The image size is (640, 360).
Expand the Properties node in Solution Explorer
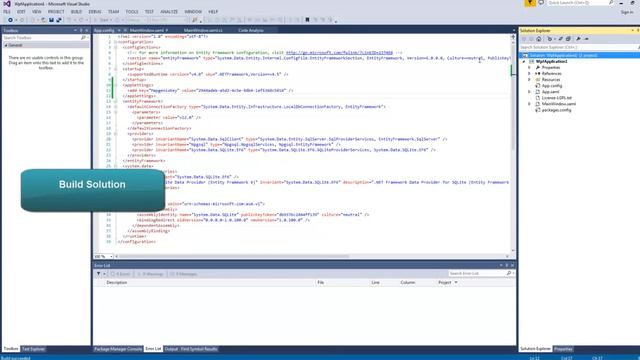(529, 67)
